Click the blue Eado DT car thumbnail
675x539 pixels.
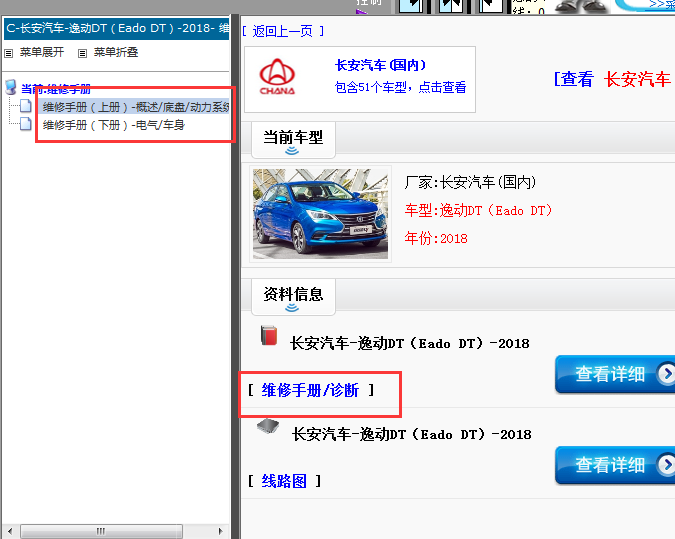pos(320,214)
